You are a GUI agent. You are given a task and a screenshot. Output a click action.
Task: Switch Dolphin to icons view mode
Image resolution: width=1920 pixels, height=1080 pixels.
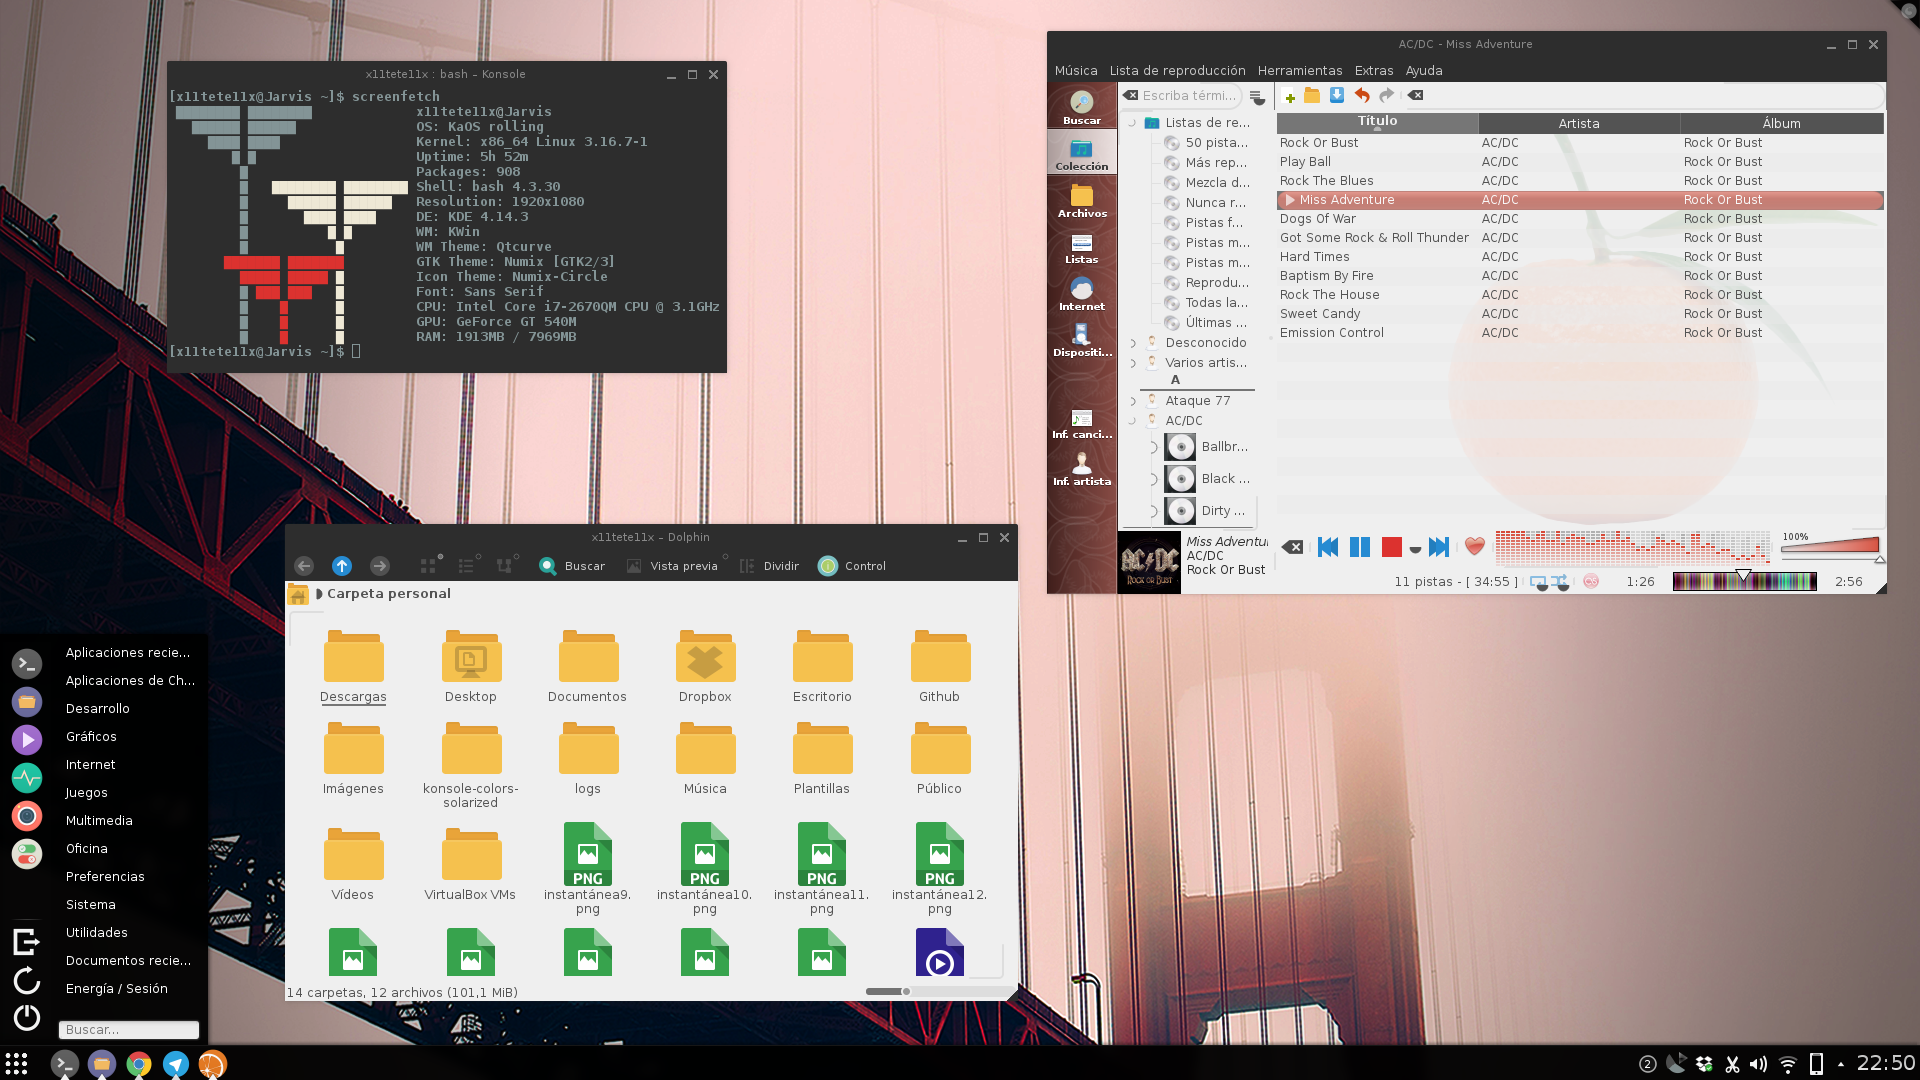[x=429, y=566]
